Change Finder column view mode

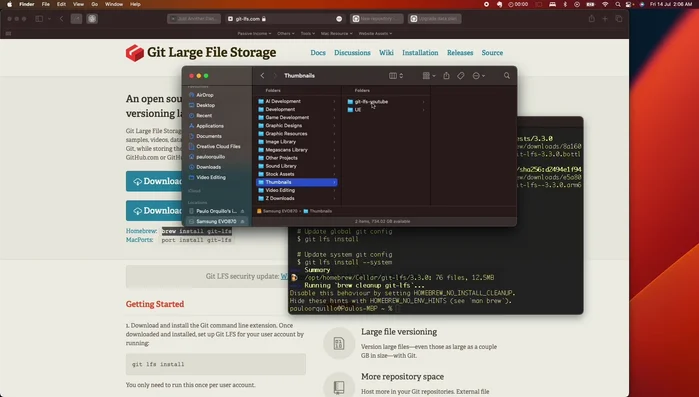(x=396, y=76)
